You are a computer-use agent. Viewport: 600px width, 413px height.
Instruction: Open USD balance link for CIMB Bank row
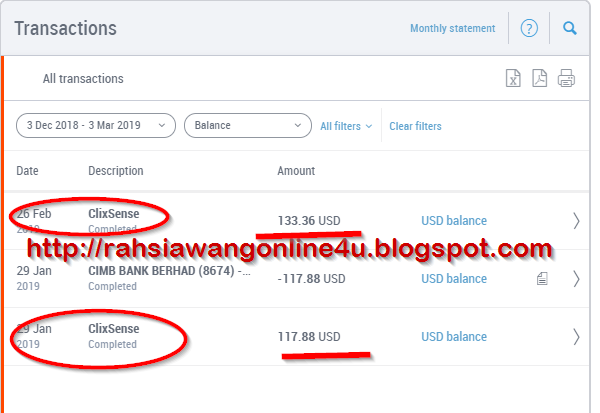(x=454, y=279)
